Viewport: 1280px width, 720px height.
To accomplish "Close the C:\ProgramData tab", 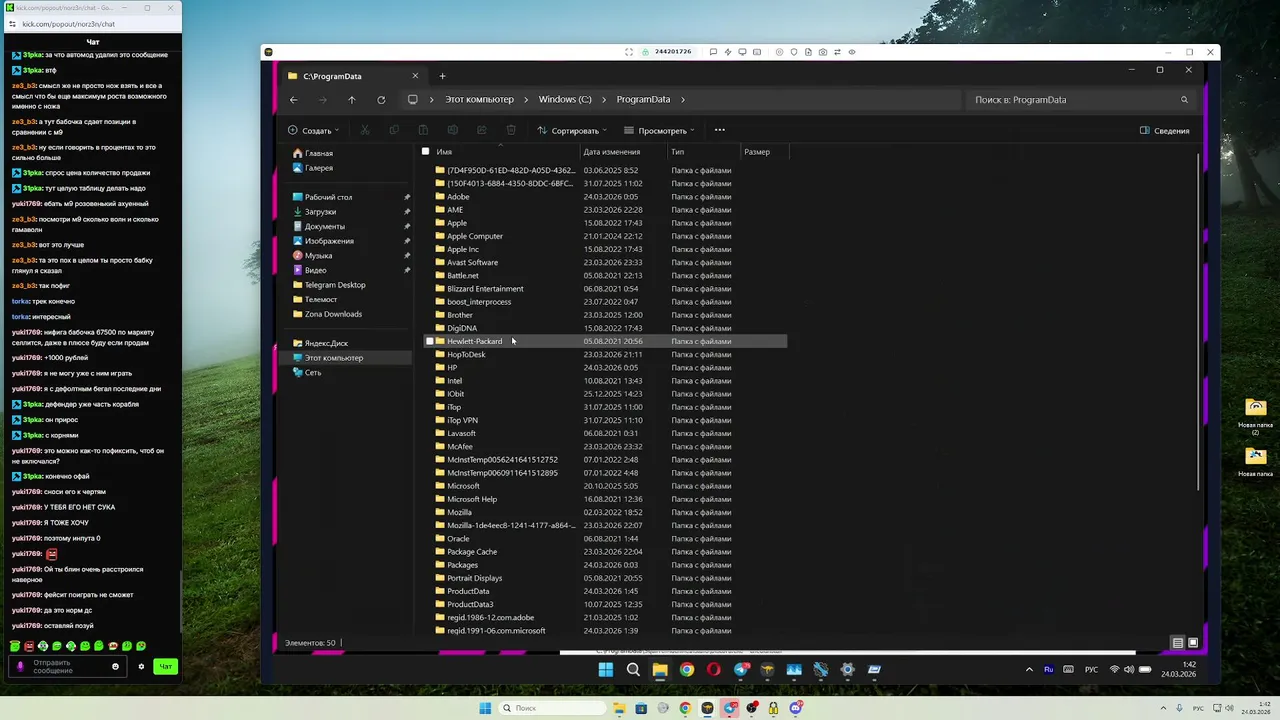I will click(x=415, y=76).
